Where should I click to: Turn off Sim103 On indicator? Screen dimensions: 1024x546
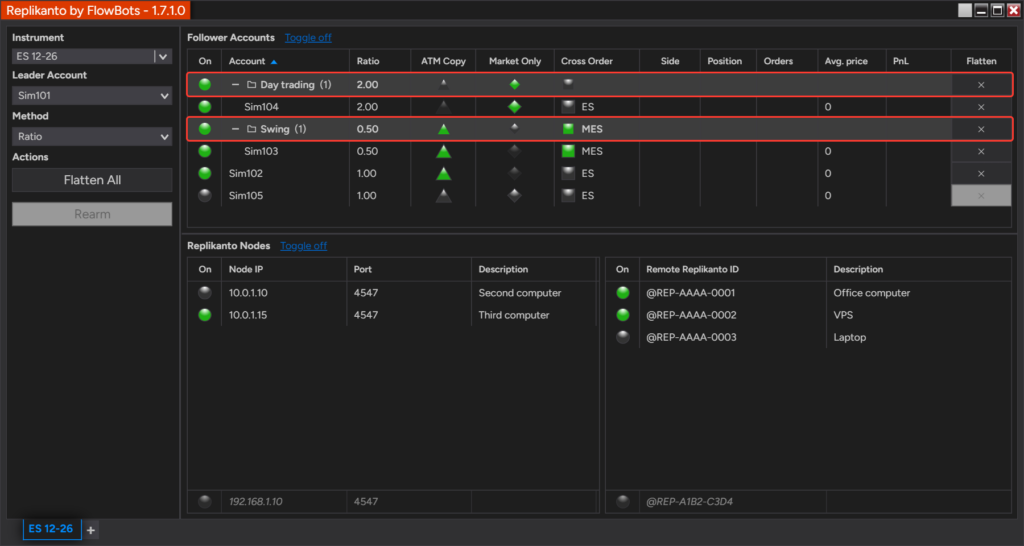(205, 151)
